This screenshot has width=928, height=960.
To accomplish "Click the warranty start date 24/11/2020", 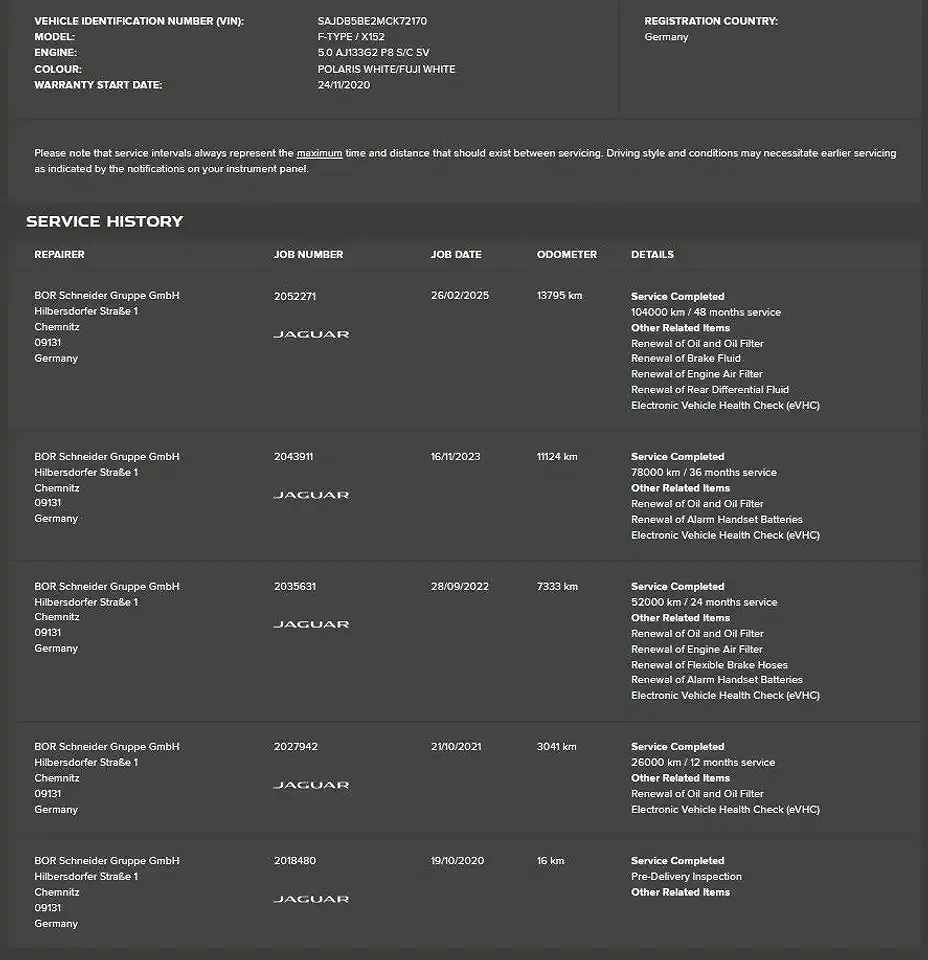I will click(344, 85).
